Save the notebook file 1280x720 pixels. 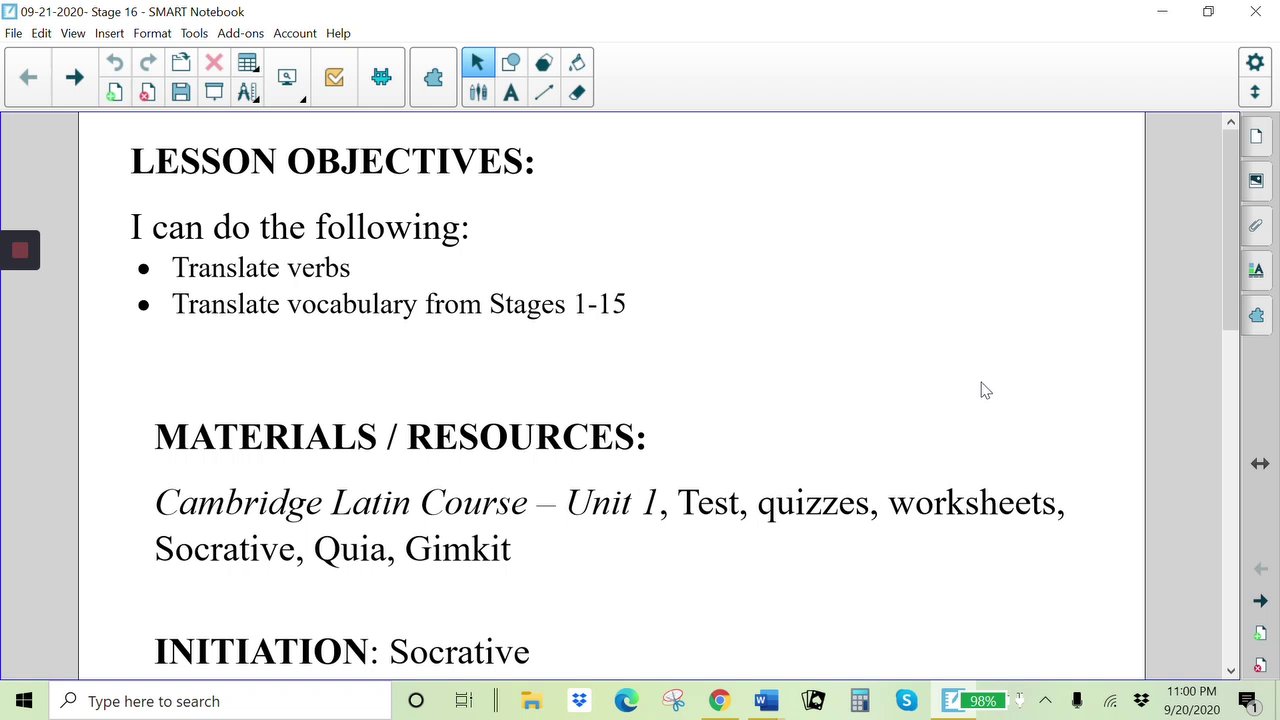(x=181, y=93)
